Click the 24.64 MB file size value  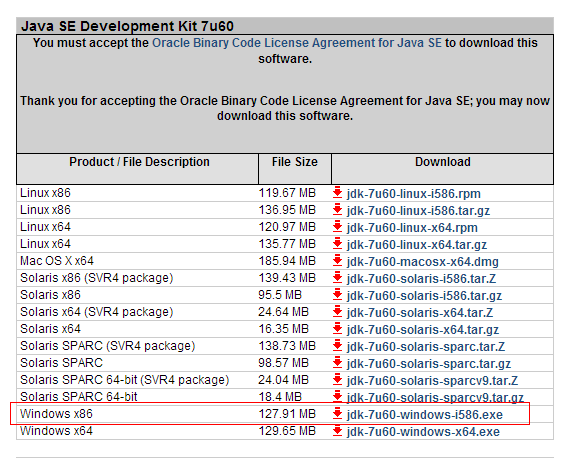pyautogui.click(x=283, y=312)
